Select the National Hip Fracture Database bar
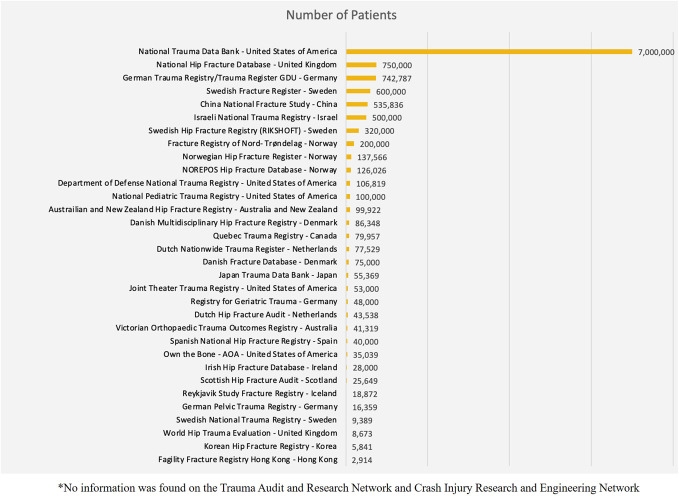 pyautogui.click(x=360, y=64)
